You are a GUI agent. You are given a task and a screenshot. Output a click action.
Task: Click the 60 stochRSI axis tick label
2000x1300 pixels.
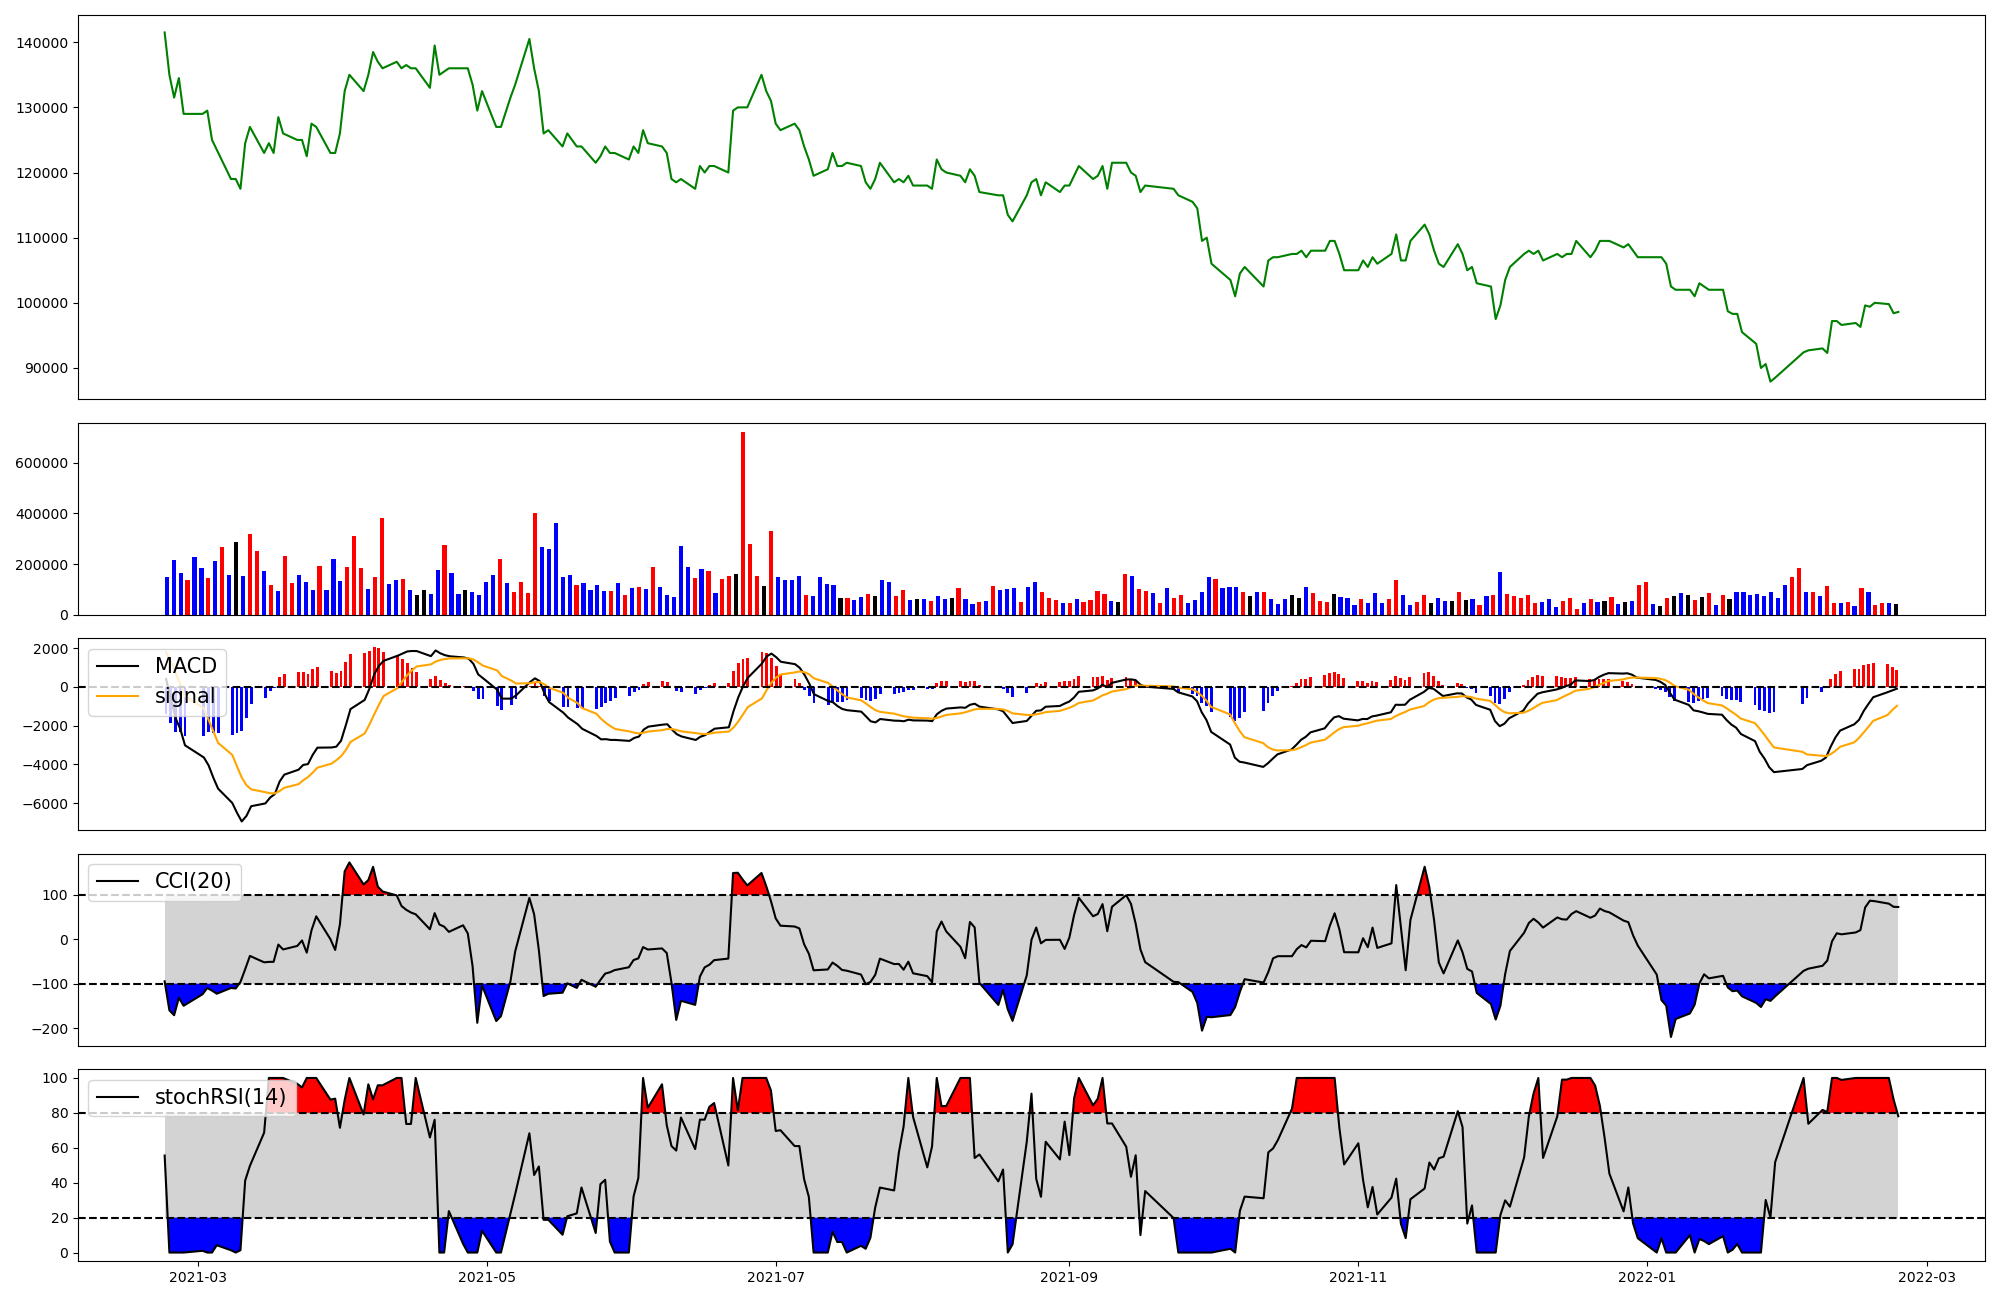58,1148
